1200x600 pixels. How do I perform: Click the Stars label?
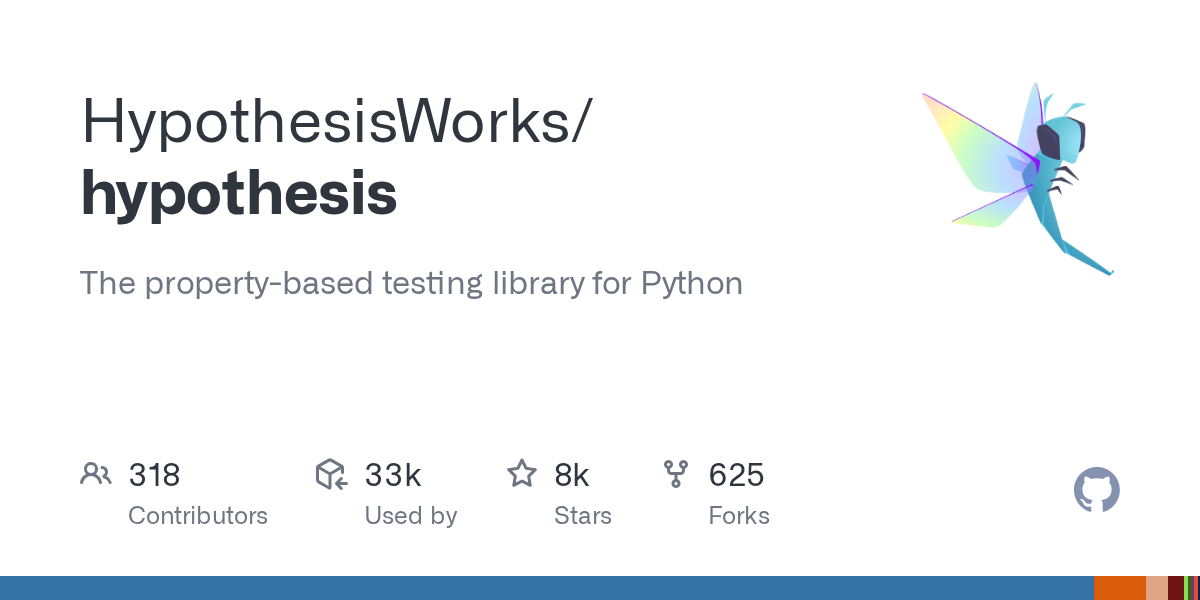[582, 516]
